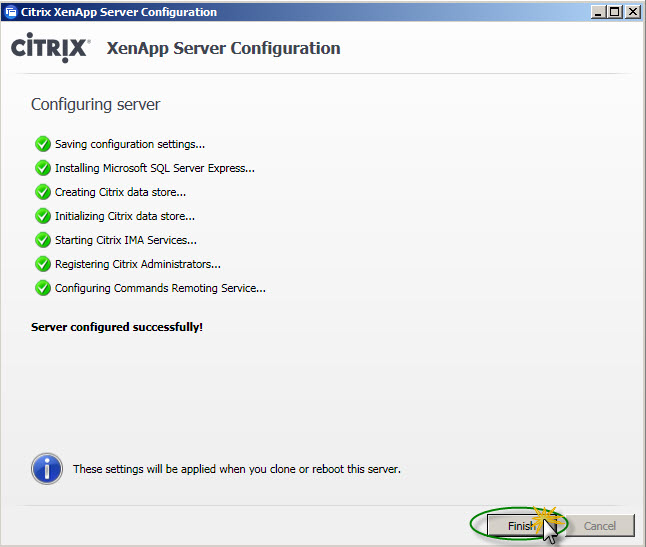646x547 pixels.
Task: Click the 'Configuring server' heading
Action: pyautogui.click(x=96, y=105)
